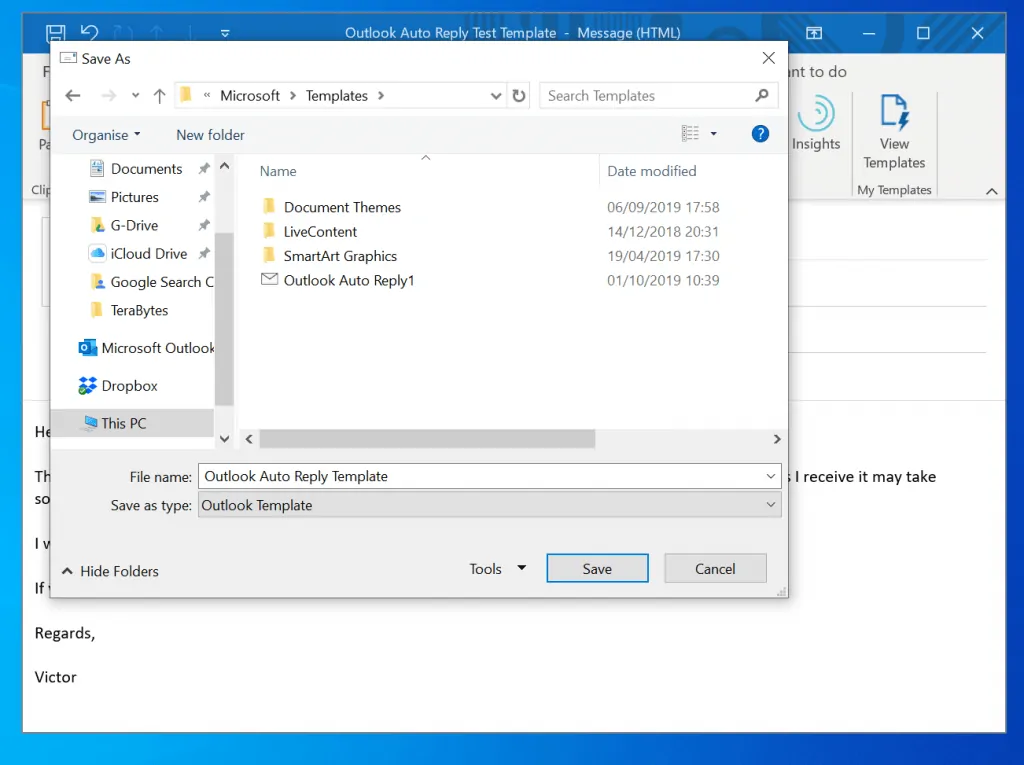Click the File name input field
The width and height of the screenshot is (1024, 765).
click(480, 477)
